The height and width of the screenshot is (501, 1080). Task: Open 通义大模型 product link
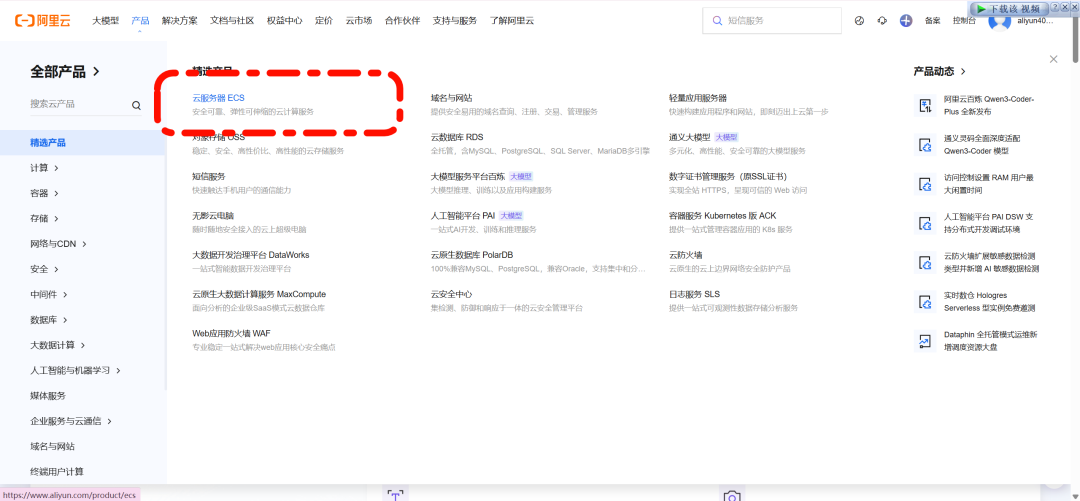(x=689, y=137)
